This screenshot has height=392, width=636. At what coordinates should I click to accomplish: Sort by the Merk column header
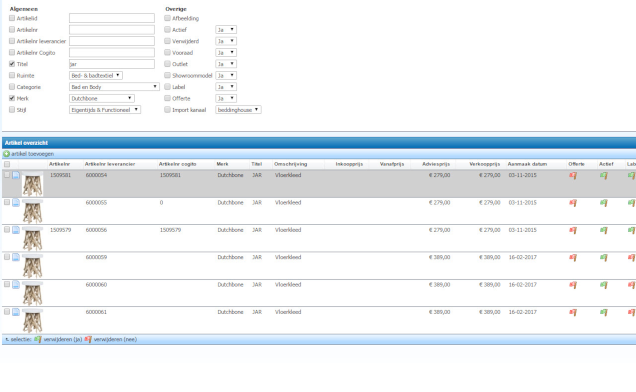coord(222,164)
